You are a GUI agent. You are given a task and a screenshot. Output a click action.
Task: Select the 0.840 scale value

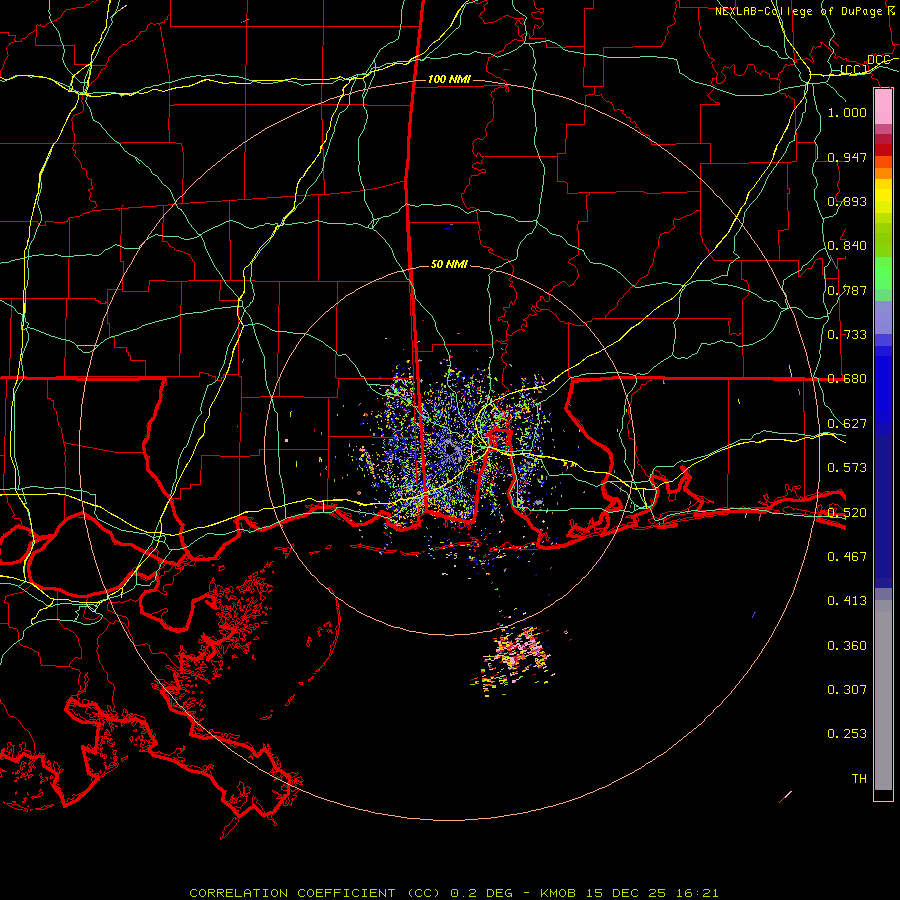click(x=847, y=246)
